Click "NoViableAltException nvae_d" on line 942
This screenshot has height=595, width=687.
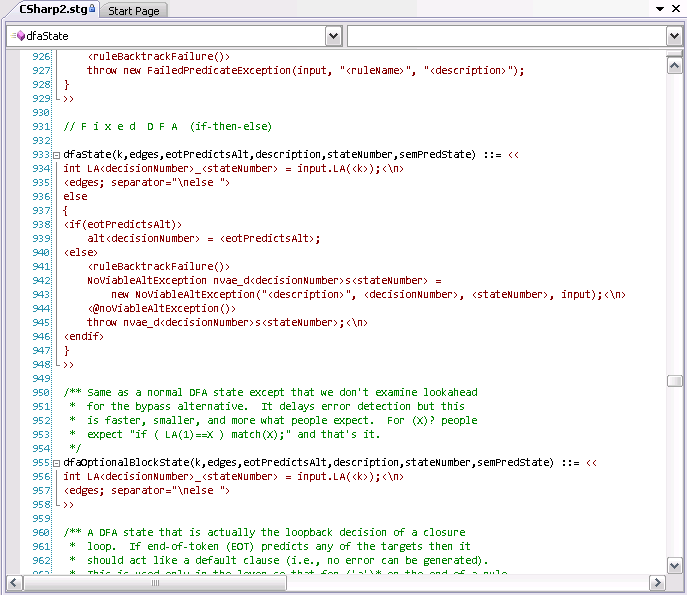(x=170, y=280)
